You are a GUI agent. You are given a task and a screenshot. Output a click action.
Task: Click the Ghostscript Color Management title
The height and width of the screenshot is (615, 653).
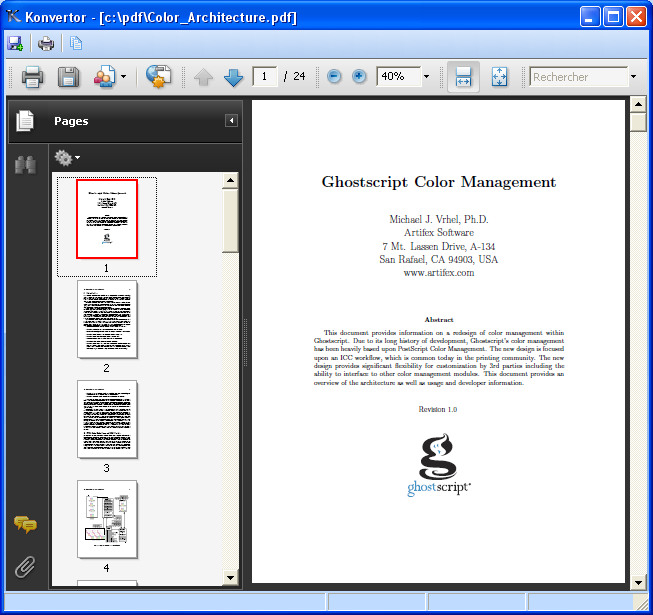tap(439, 182)
